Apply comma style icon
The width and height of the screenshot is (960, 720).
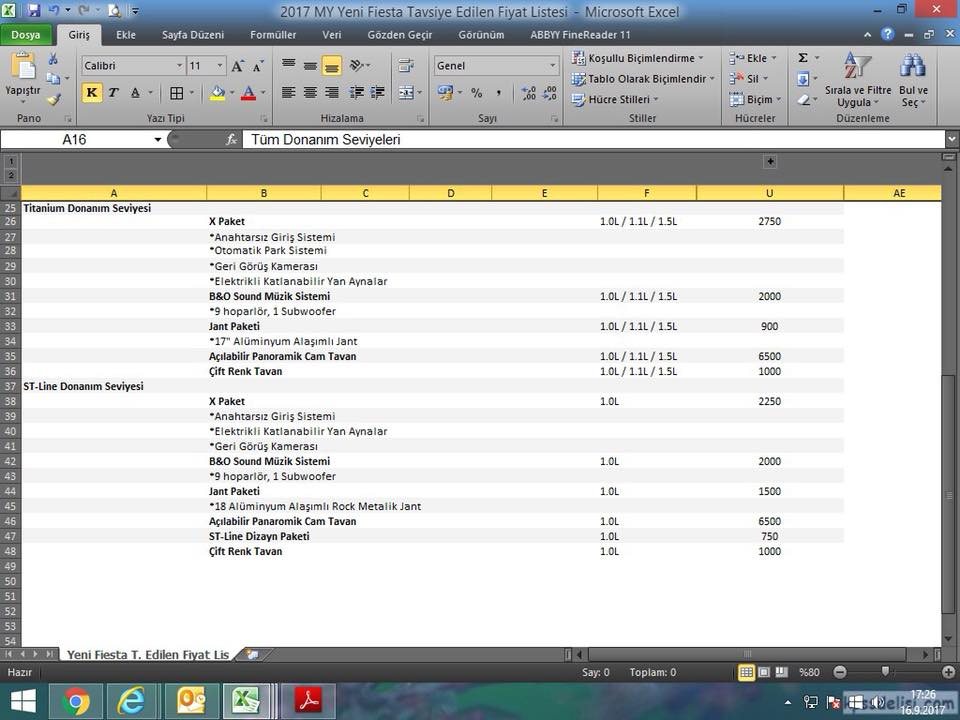(498, 93)
